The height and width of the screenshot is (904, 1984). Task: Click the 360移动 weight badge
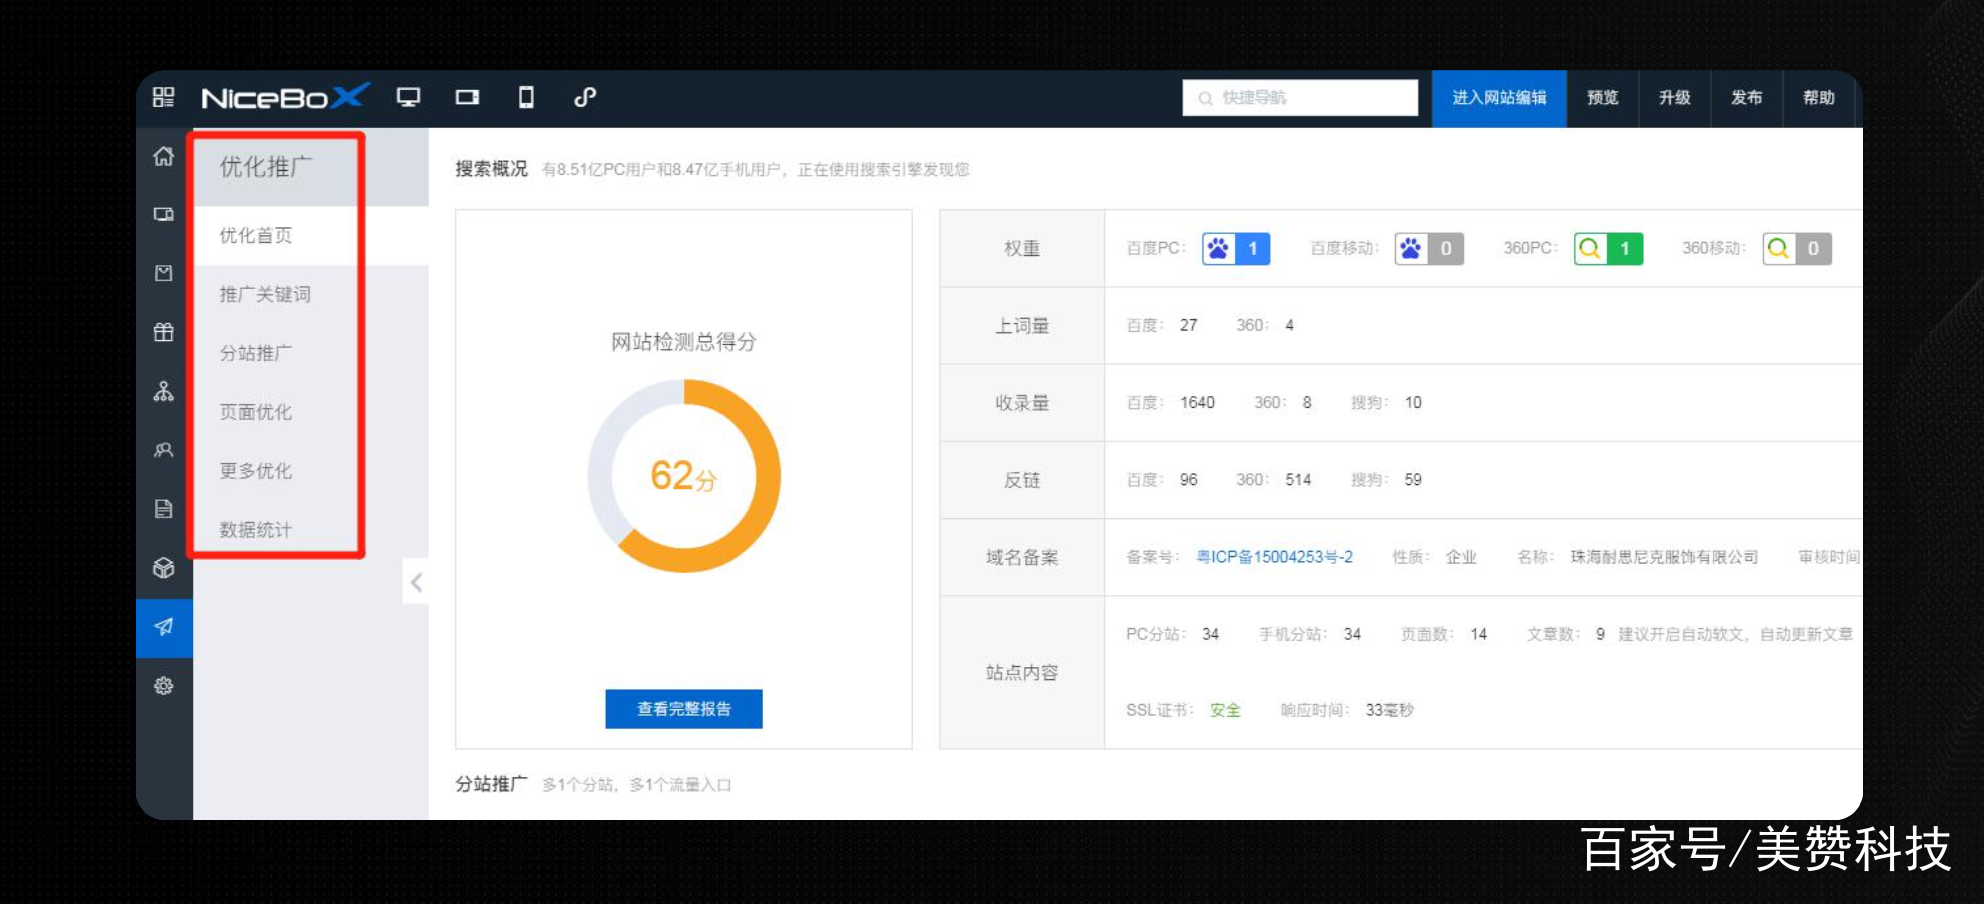1797,248
